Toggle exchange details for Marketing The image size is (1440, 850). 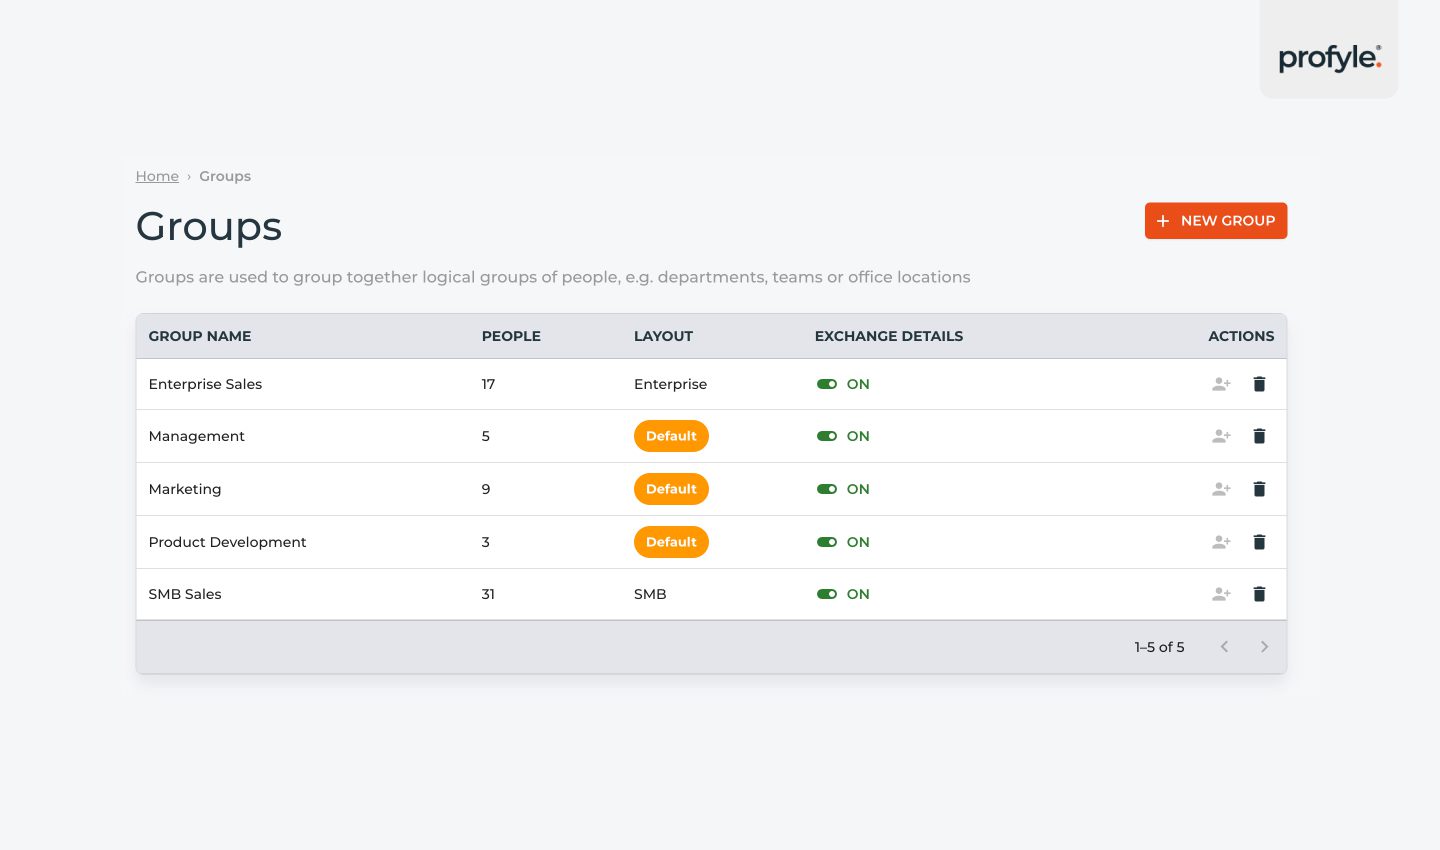827,489
